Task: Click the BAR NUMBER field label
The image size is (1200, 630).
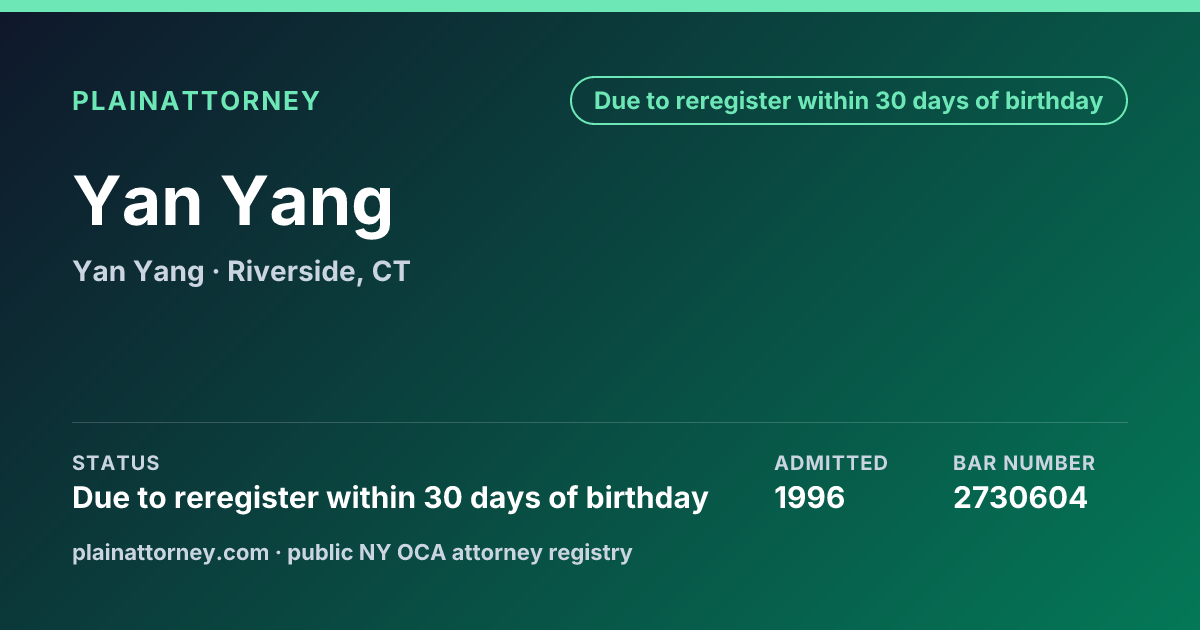Action: (x=1024, y=463)
